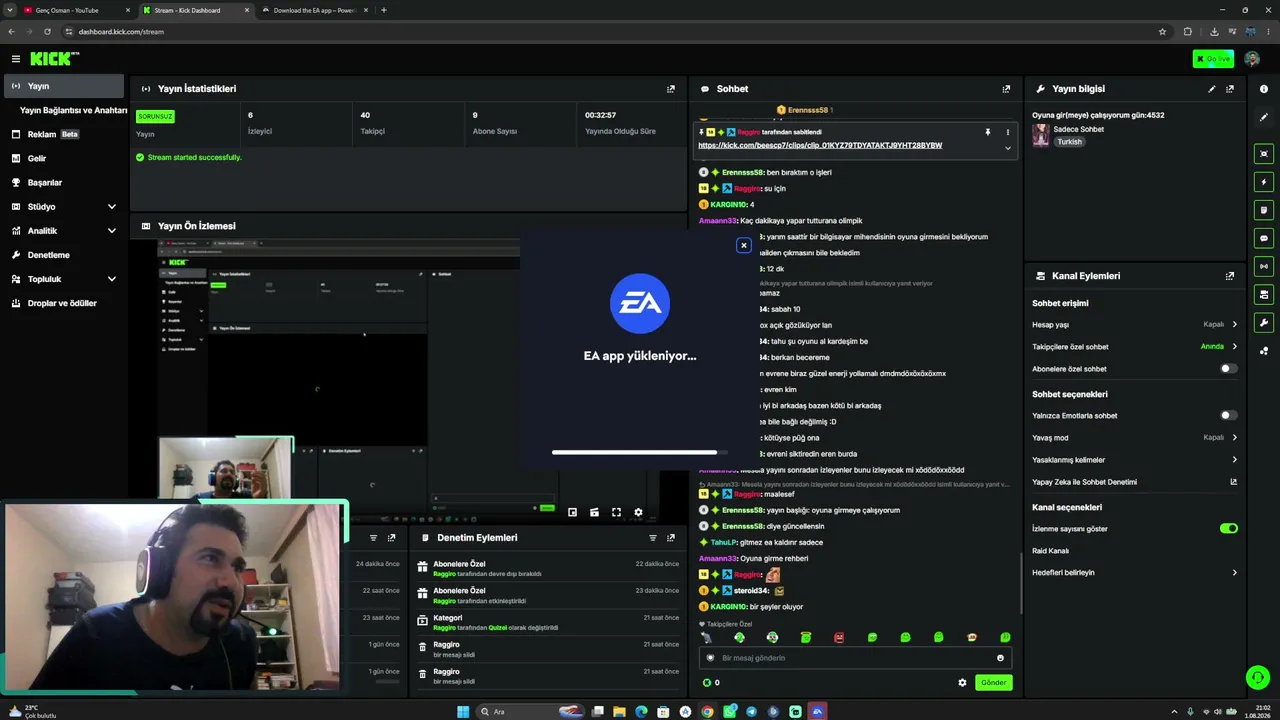This screenshot has height=720, width=1280.
Task: Open File Explorer from taskbar
Action: pos(620,712)
